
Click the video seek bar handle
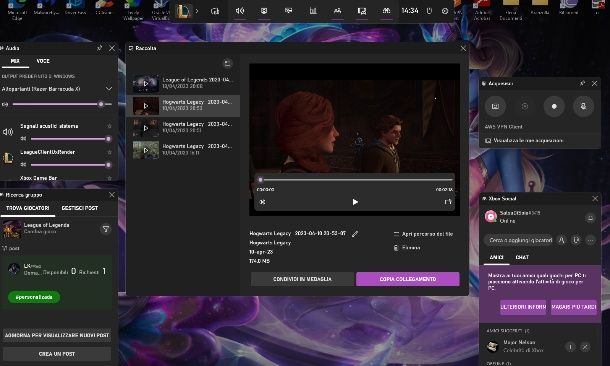[x=260, y=180]
